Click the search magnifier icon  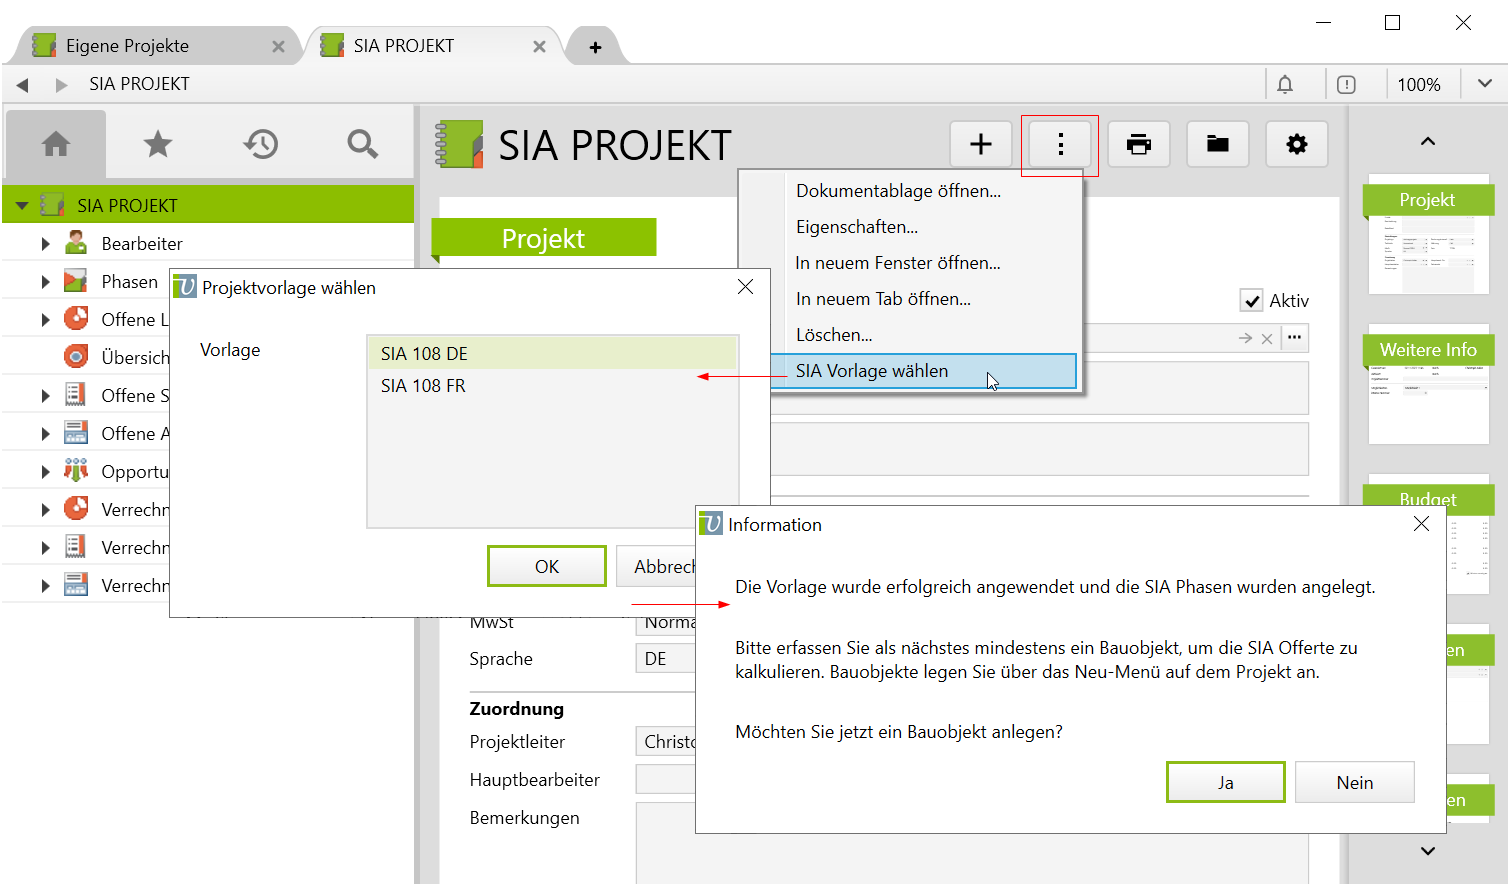(x=362, y=145)
